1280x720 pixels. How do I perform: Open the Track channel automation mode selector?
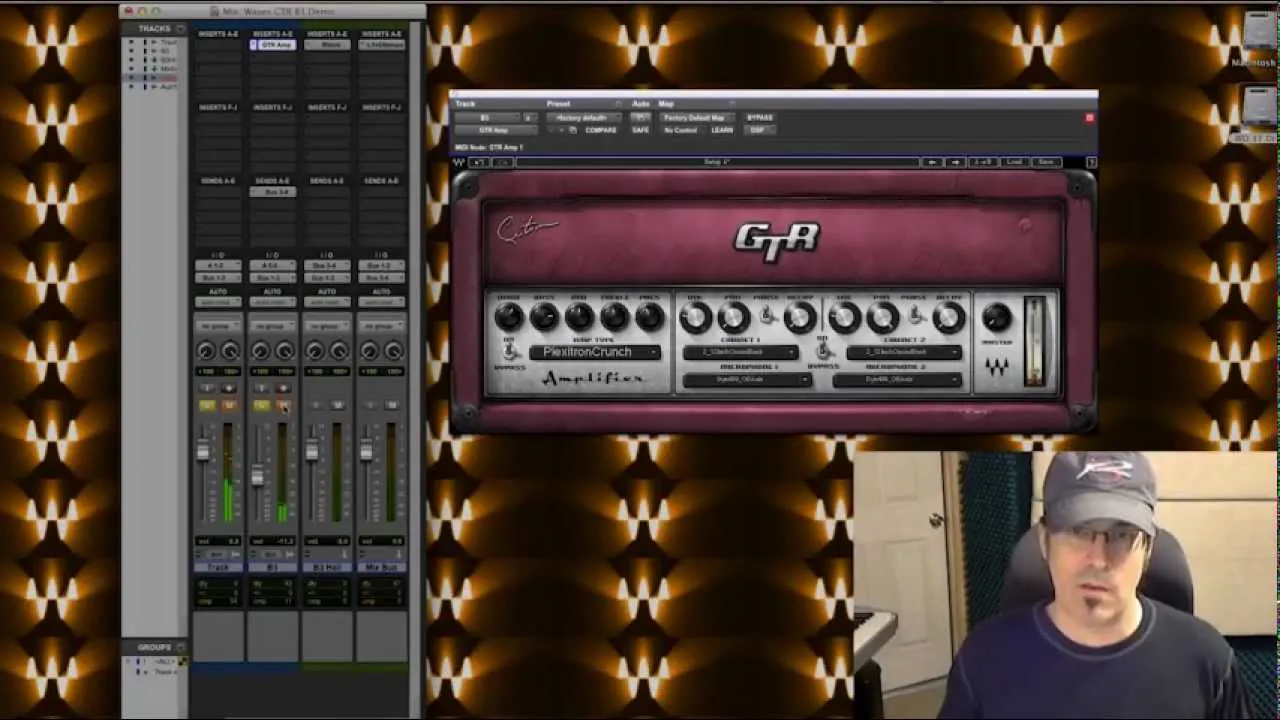[x=217, y=302]
